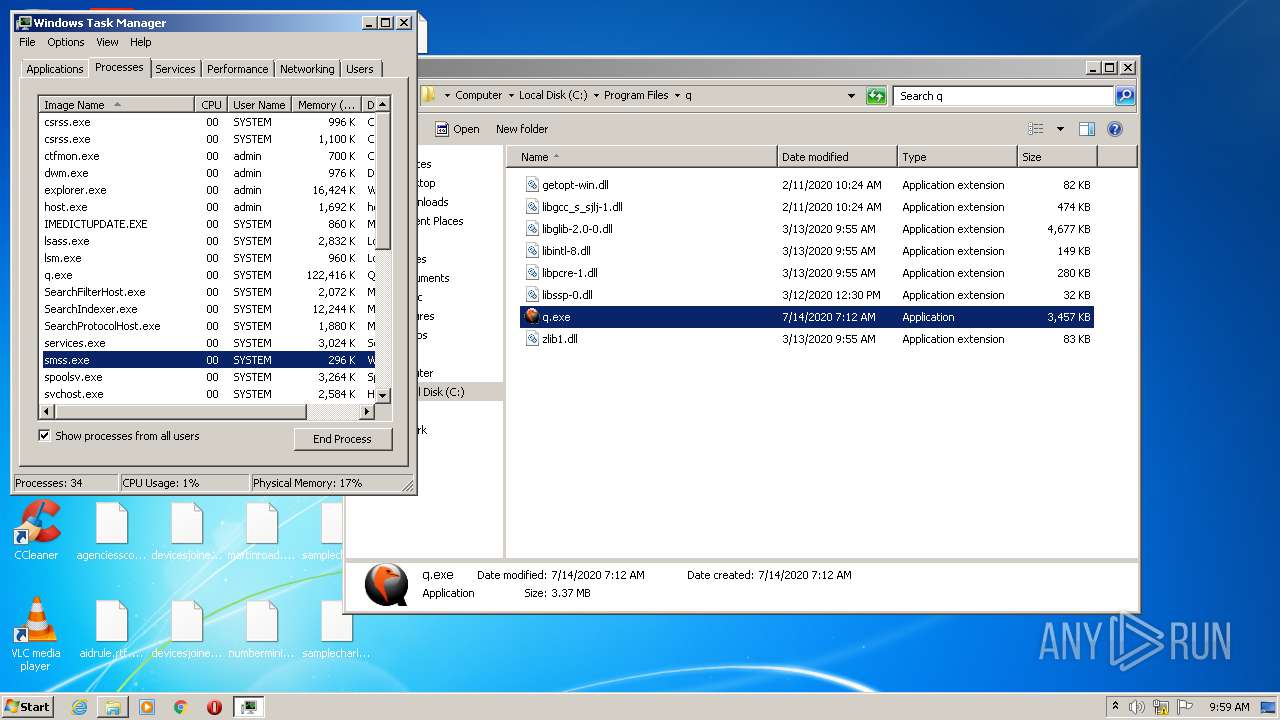Open Chrome from taskbar
The height and width of the screenshot is (720, 1280).
tap(181, 707)
